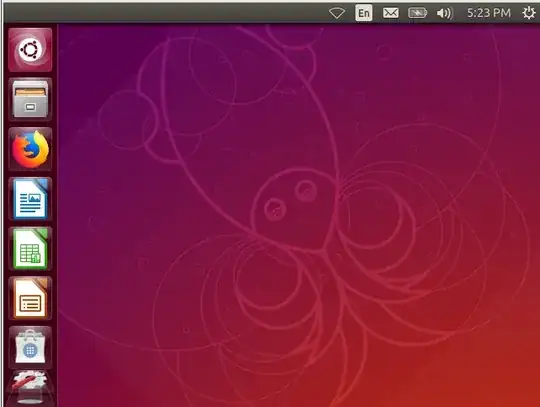Open LibreOffice Calc spreadsheet app
This screenshot has height=407, width=540.
pos(30,248)
